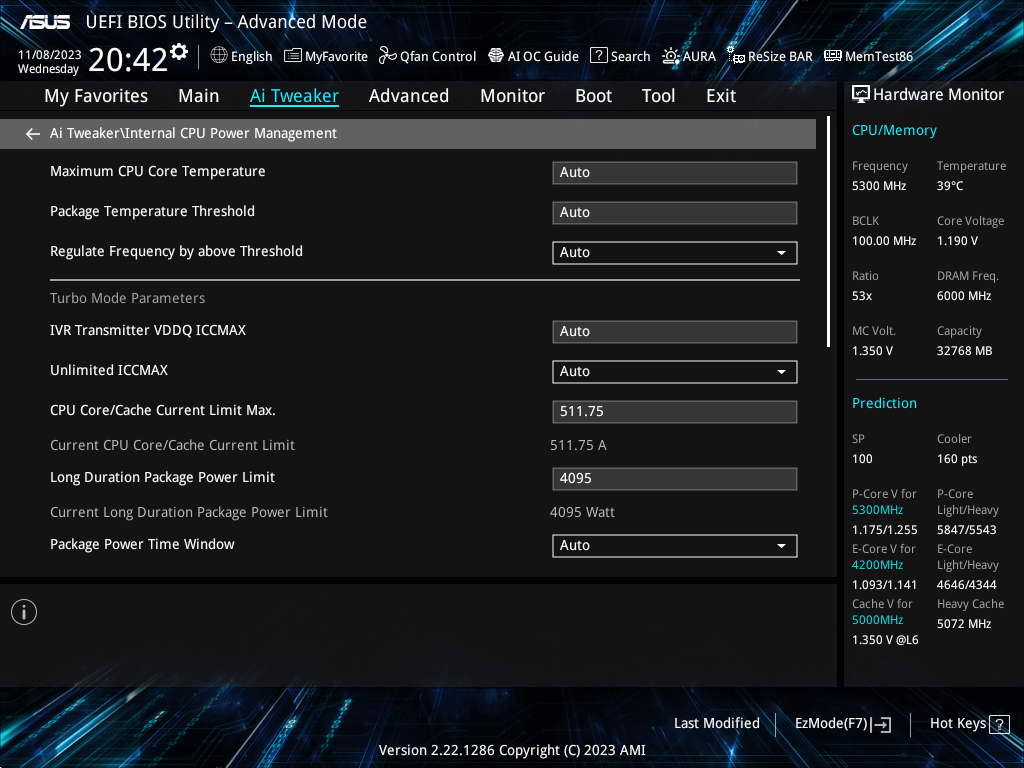Toggle ReSize BAR icon
This screenshot has height=768, width=1024.
click(735, 56)
